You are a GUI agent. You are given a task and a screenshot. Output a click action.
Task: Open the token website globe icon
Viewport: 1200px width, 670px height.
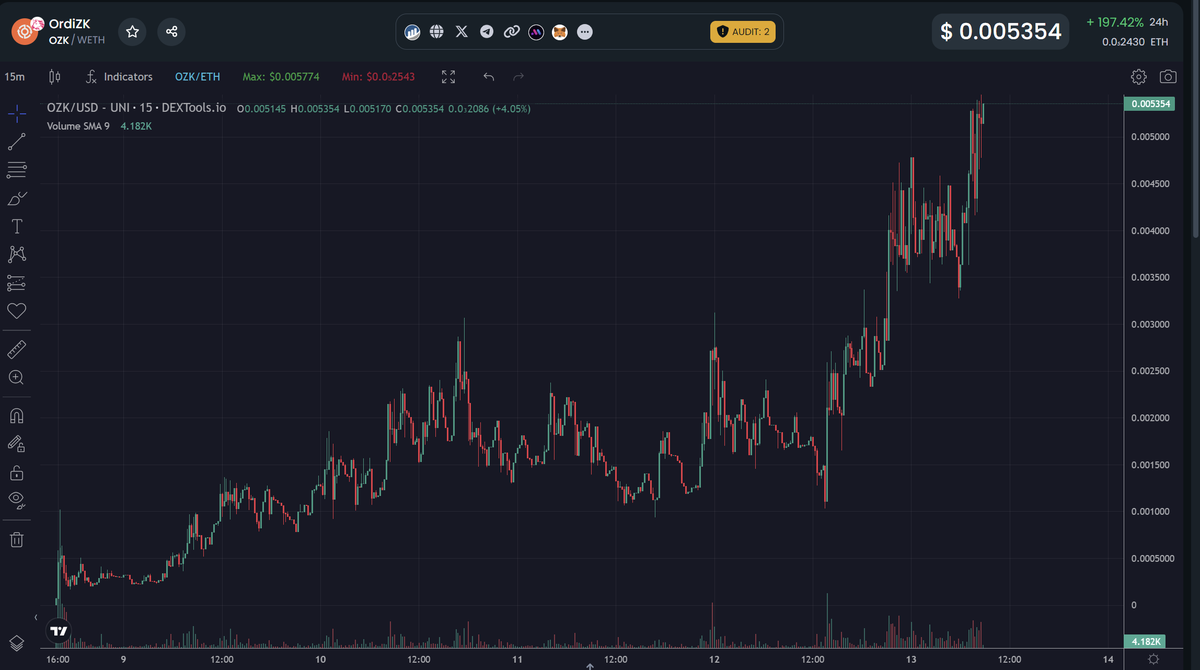point(437,32)
